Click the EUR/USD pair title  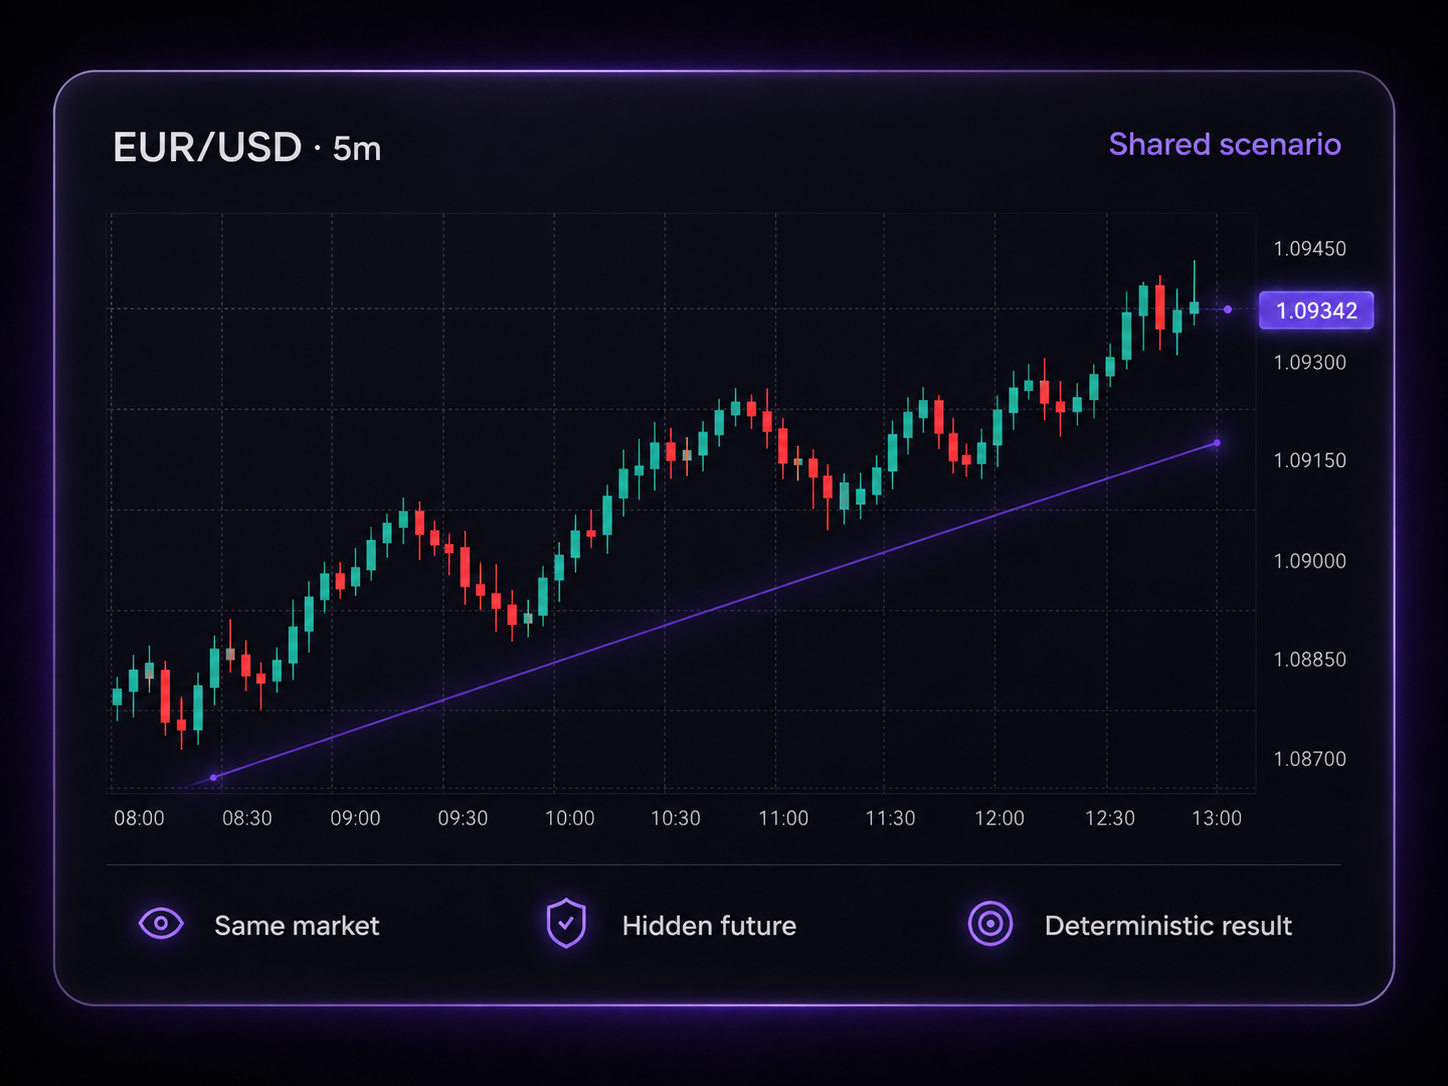207,148
